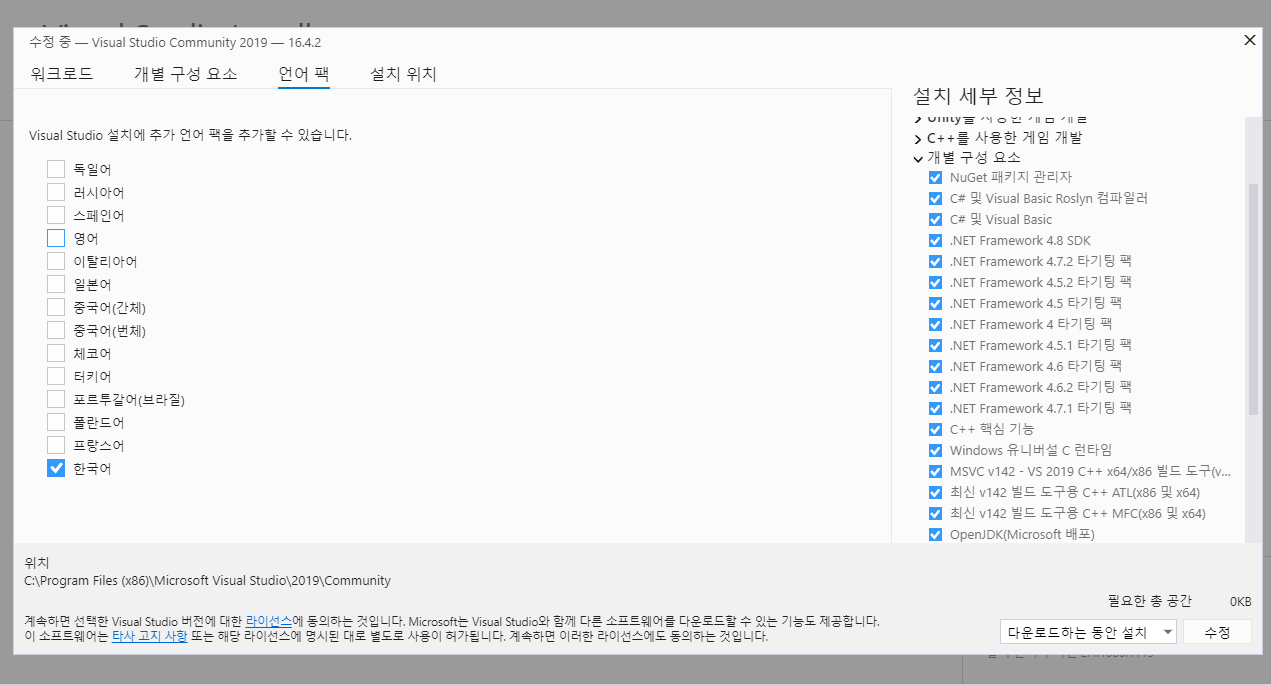Uncheck 최신 v142 빌드 도구용 C++ MFC
Viewport: 1271px width, 685px height.
tap(936, 513)
